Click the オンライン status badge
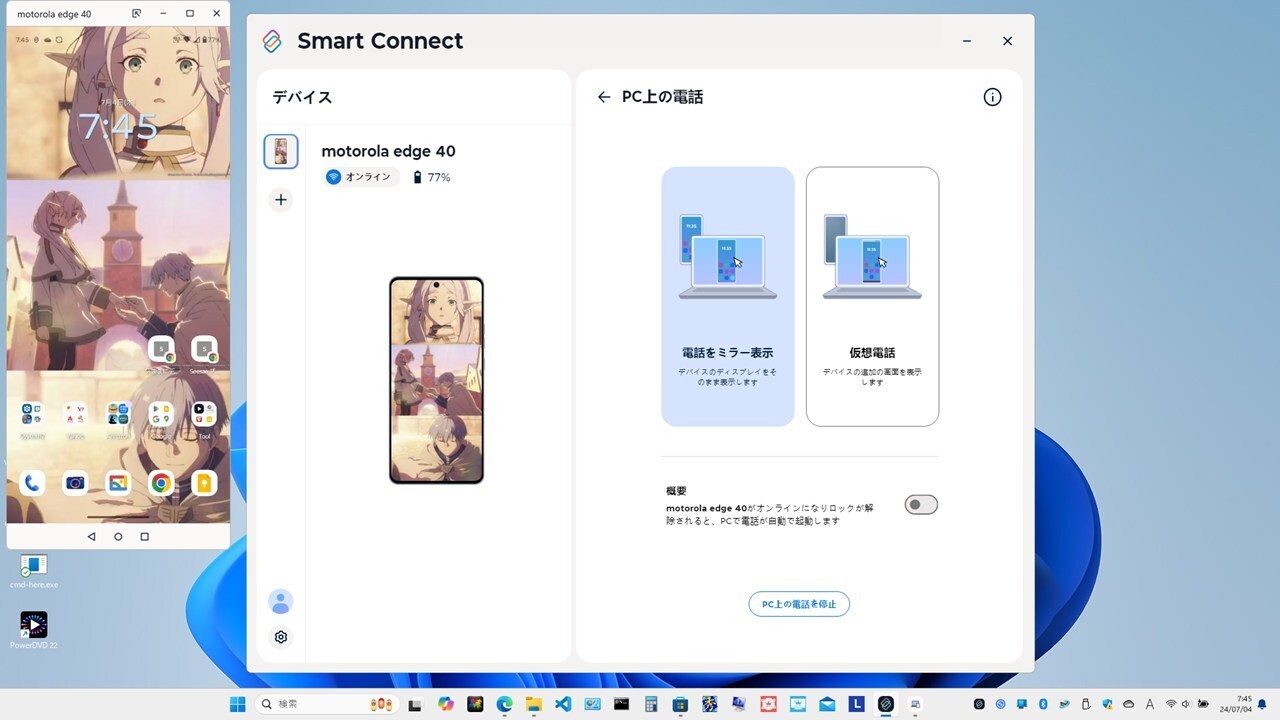The image size is (1280, 720). 361,177
